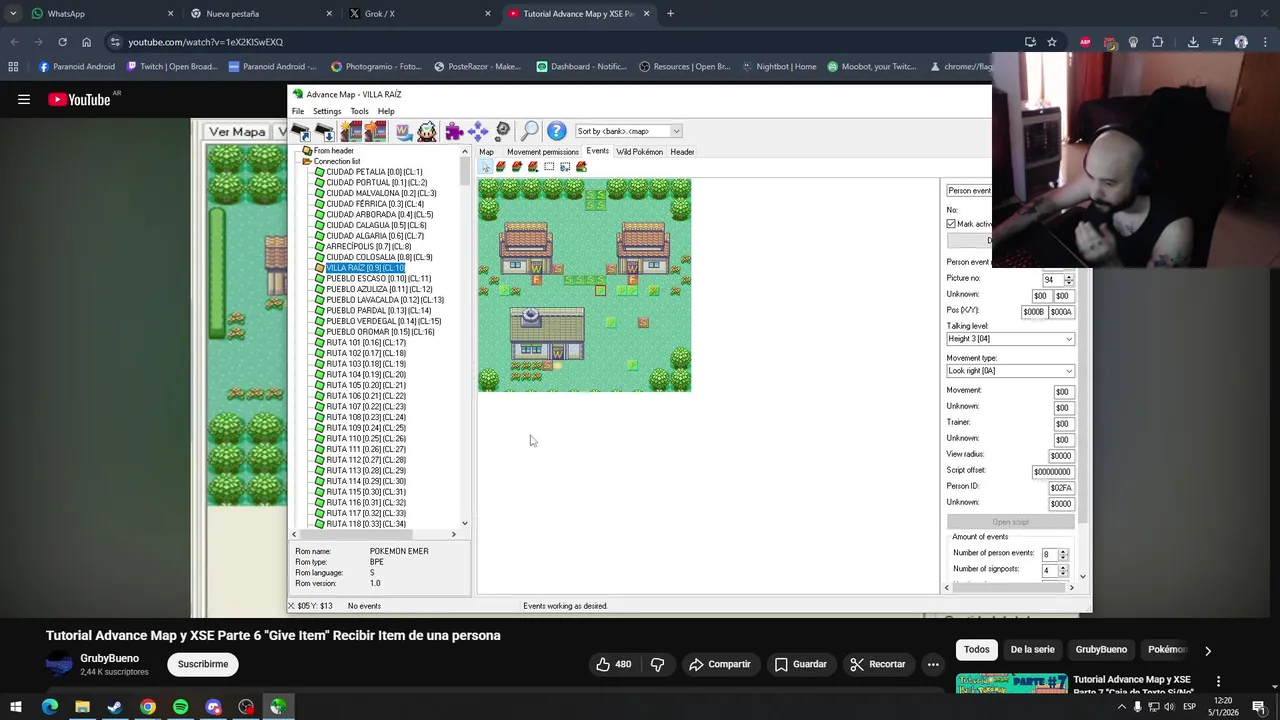Open the Settings menu
Image resolution: width=1280 pixels, height=720 pixels.
327,111
